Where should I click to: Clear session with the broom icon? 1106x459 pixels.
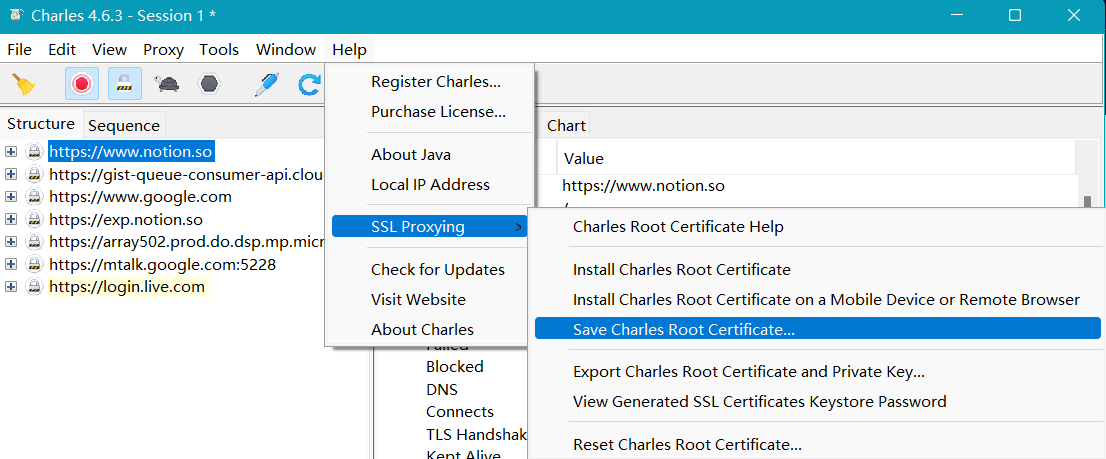click(25, 84)
